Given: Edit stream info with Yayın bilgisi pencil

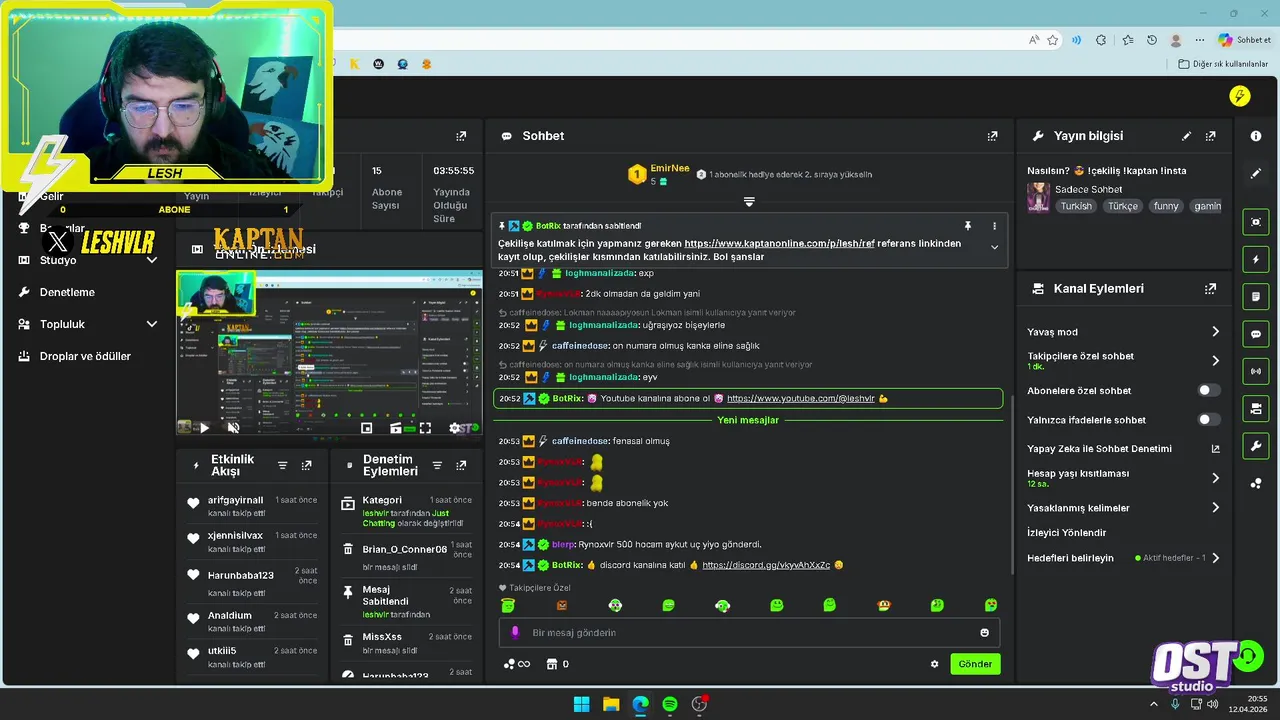Looking at the screenshot, I should tap(1186, 136).
